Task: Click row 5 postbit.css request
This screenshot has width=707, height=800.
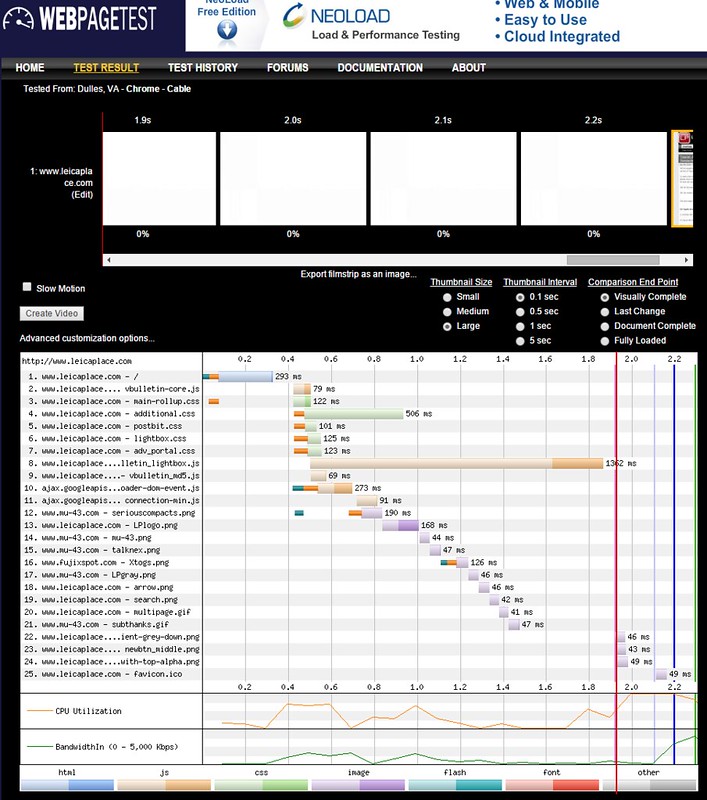Action: pyautogui.click(x=105, y=426)
